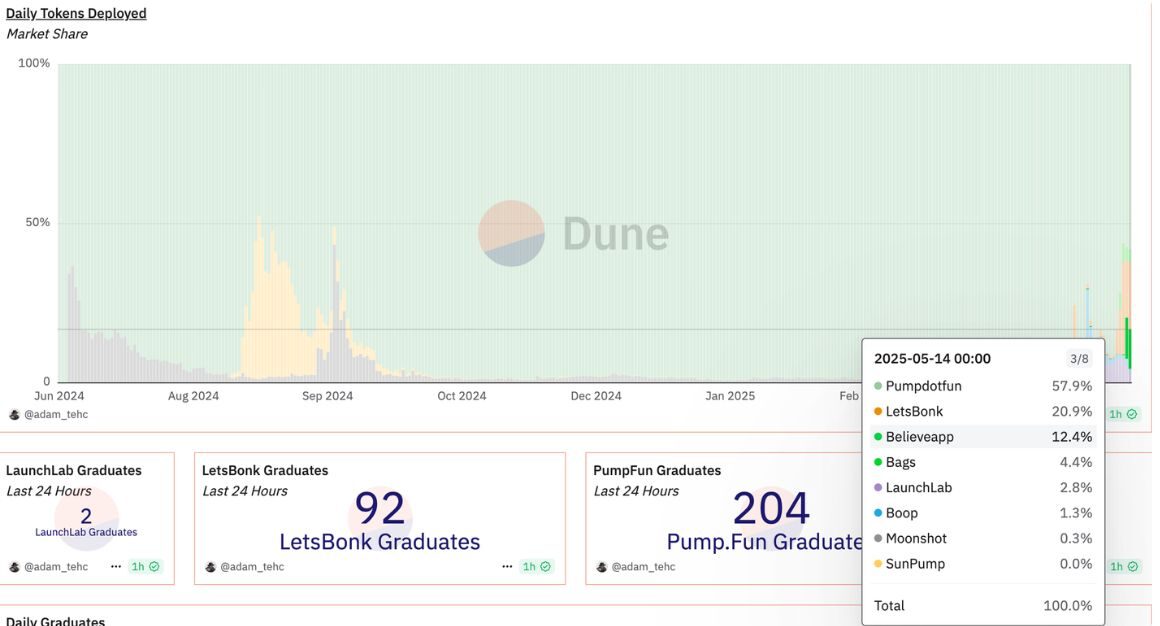1160x626 pixels.
Task: Click author avatar icon below the market share chart
Action: pos(14,414)
